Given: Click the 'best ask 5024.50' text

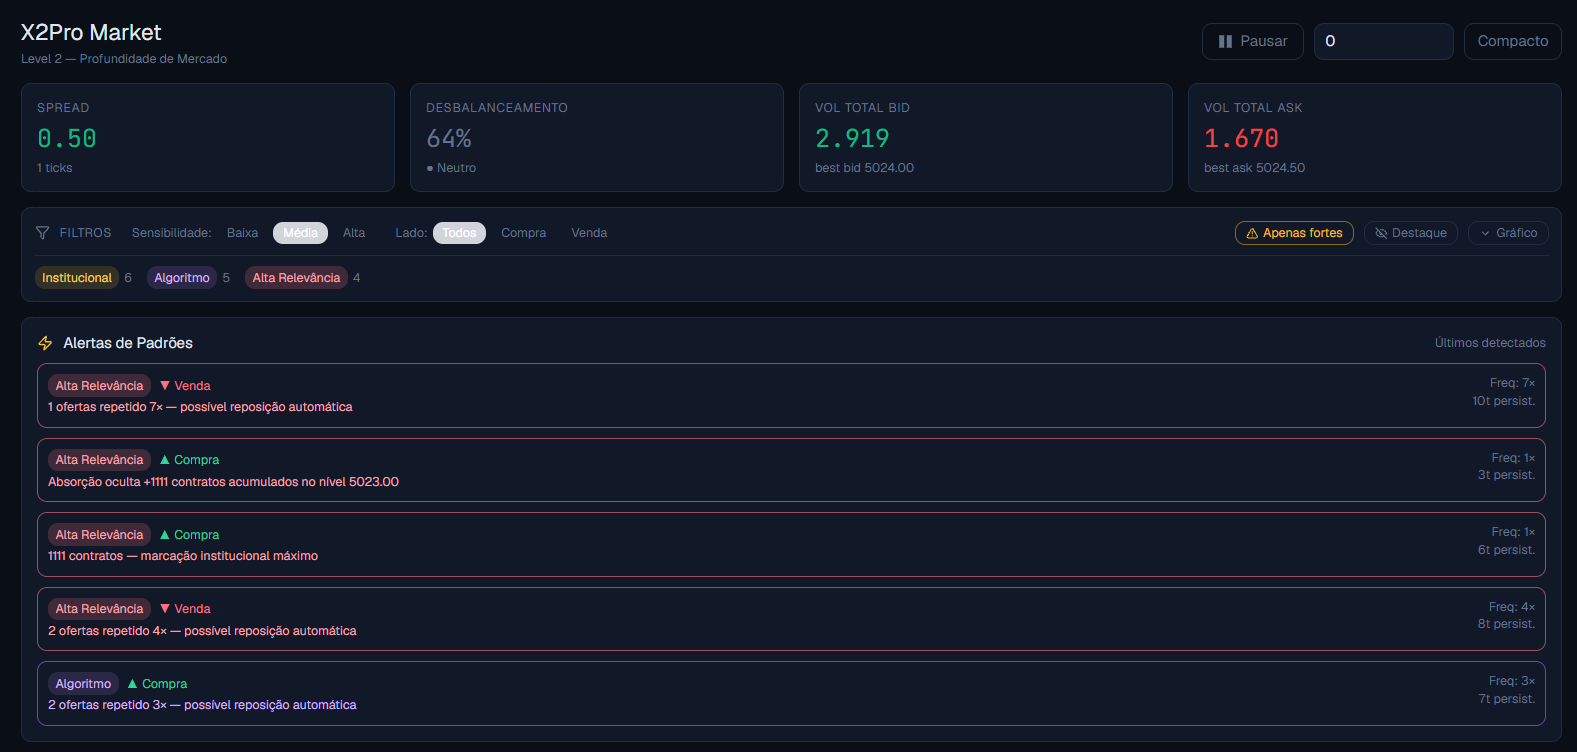Looking at the screenshot, I should (x=1254, y=168).
